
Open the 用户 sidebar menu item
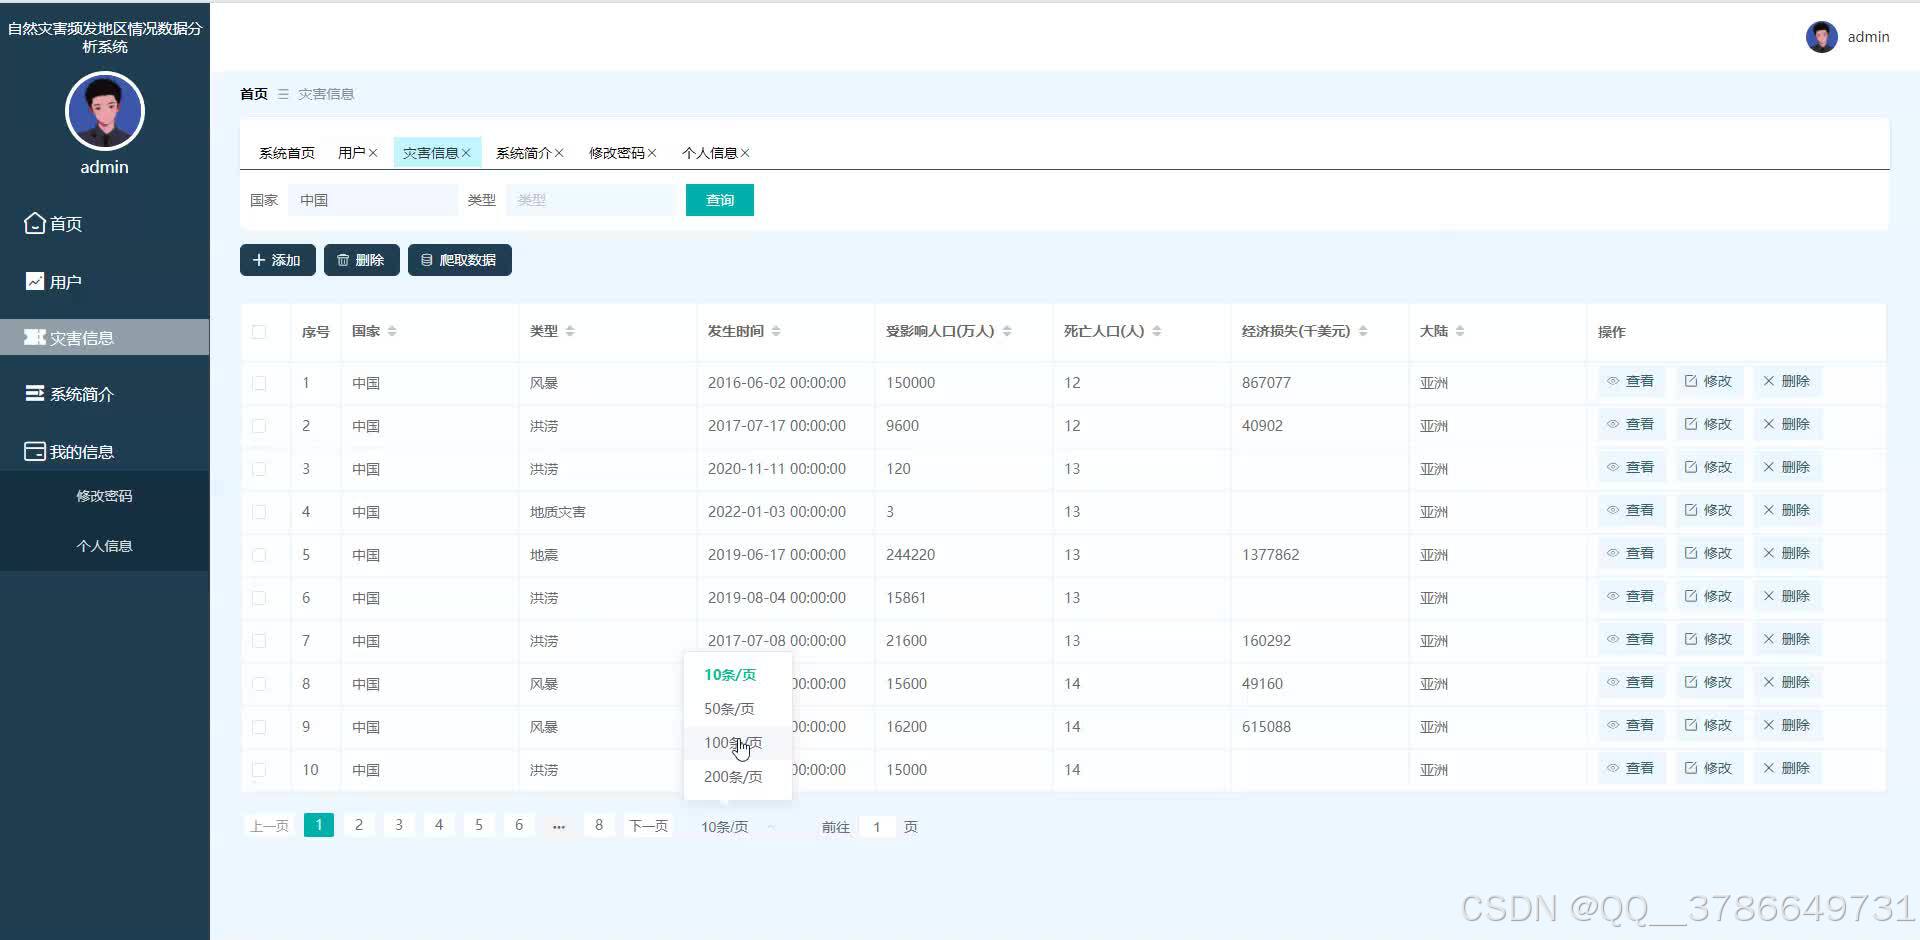tap(104, 282)
